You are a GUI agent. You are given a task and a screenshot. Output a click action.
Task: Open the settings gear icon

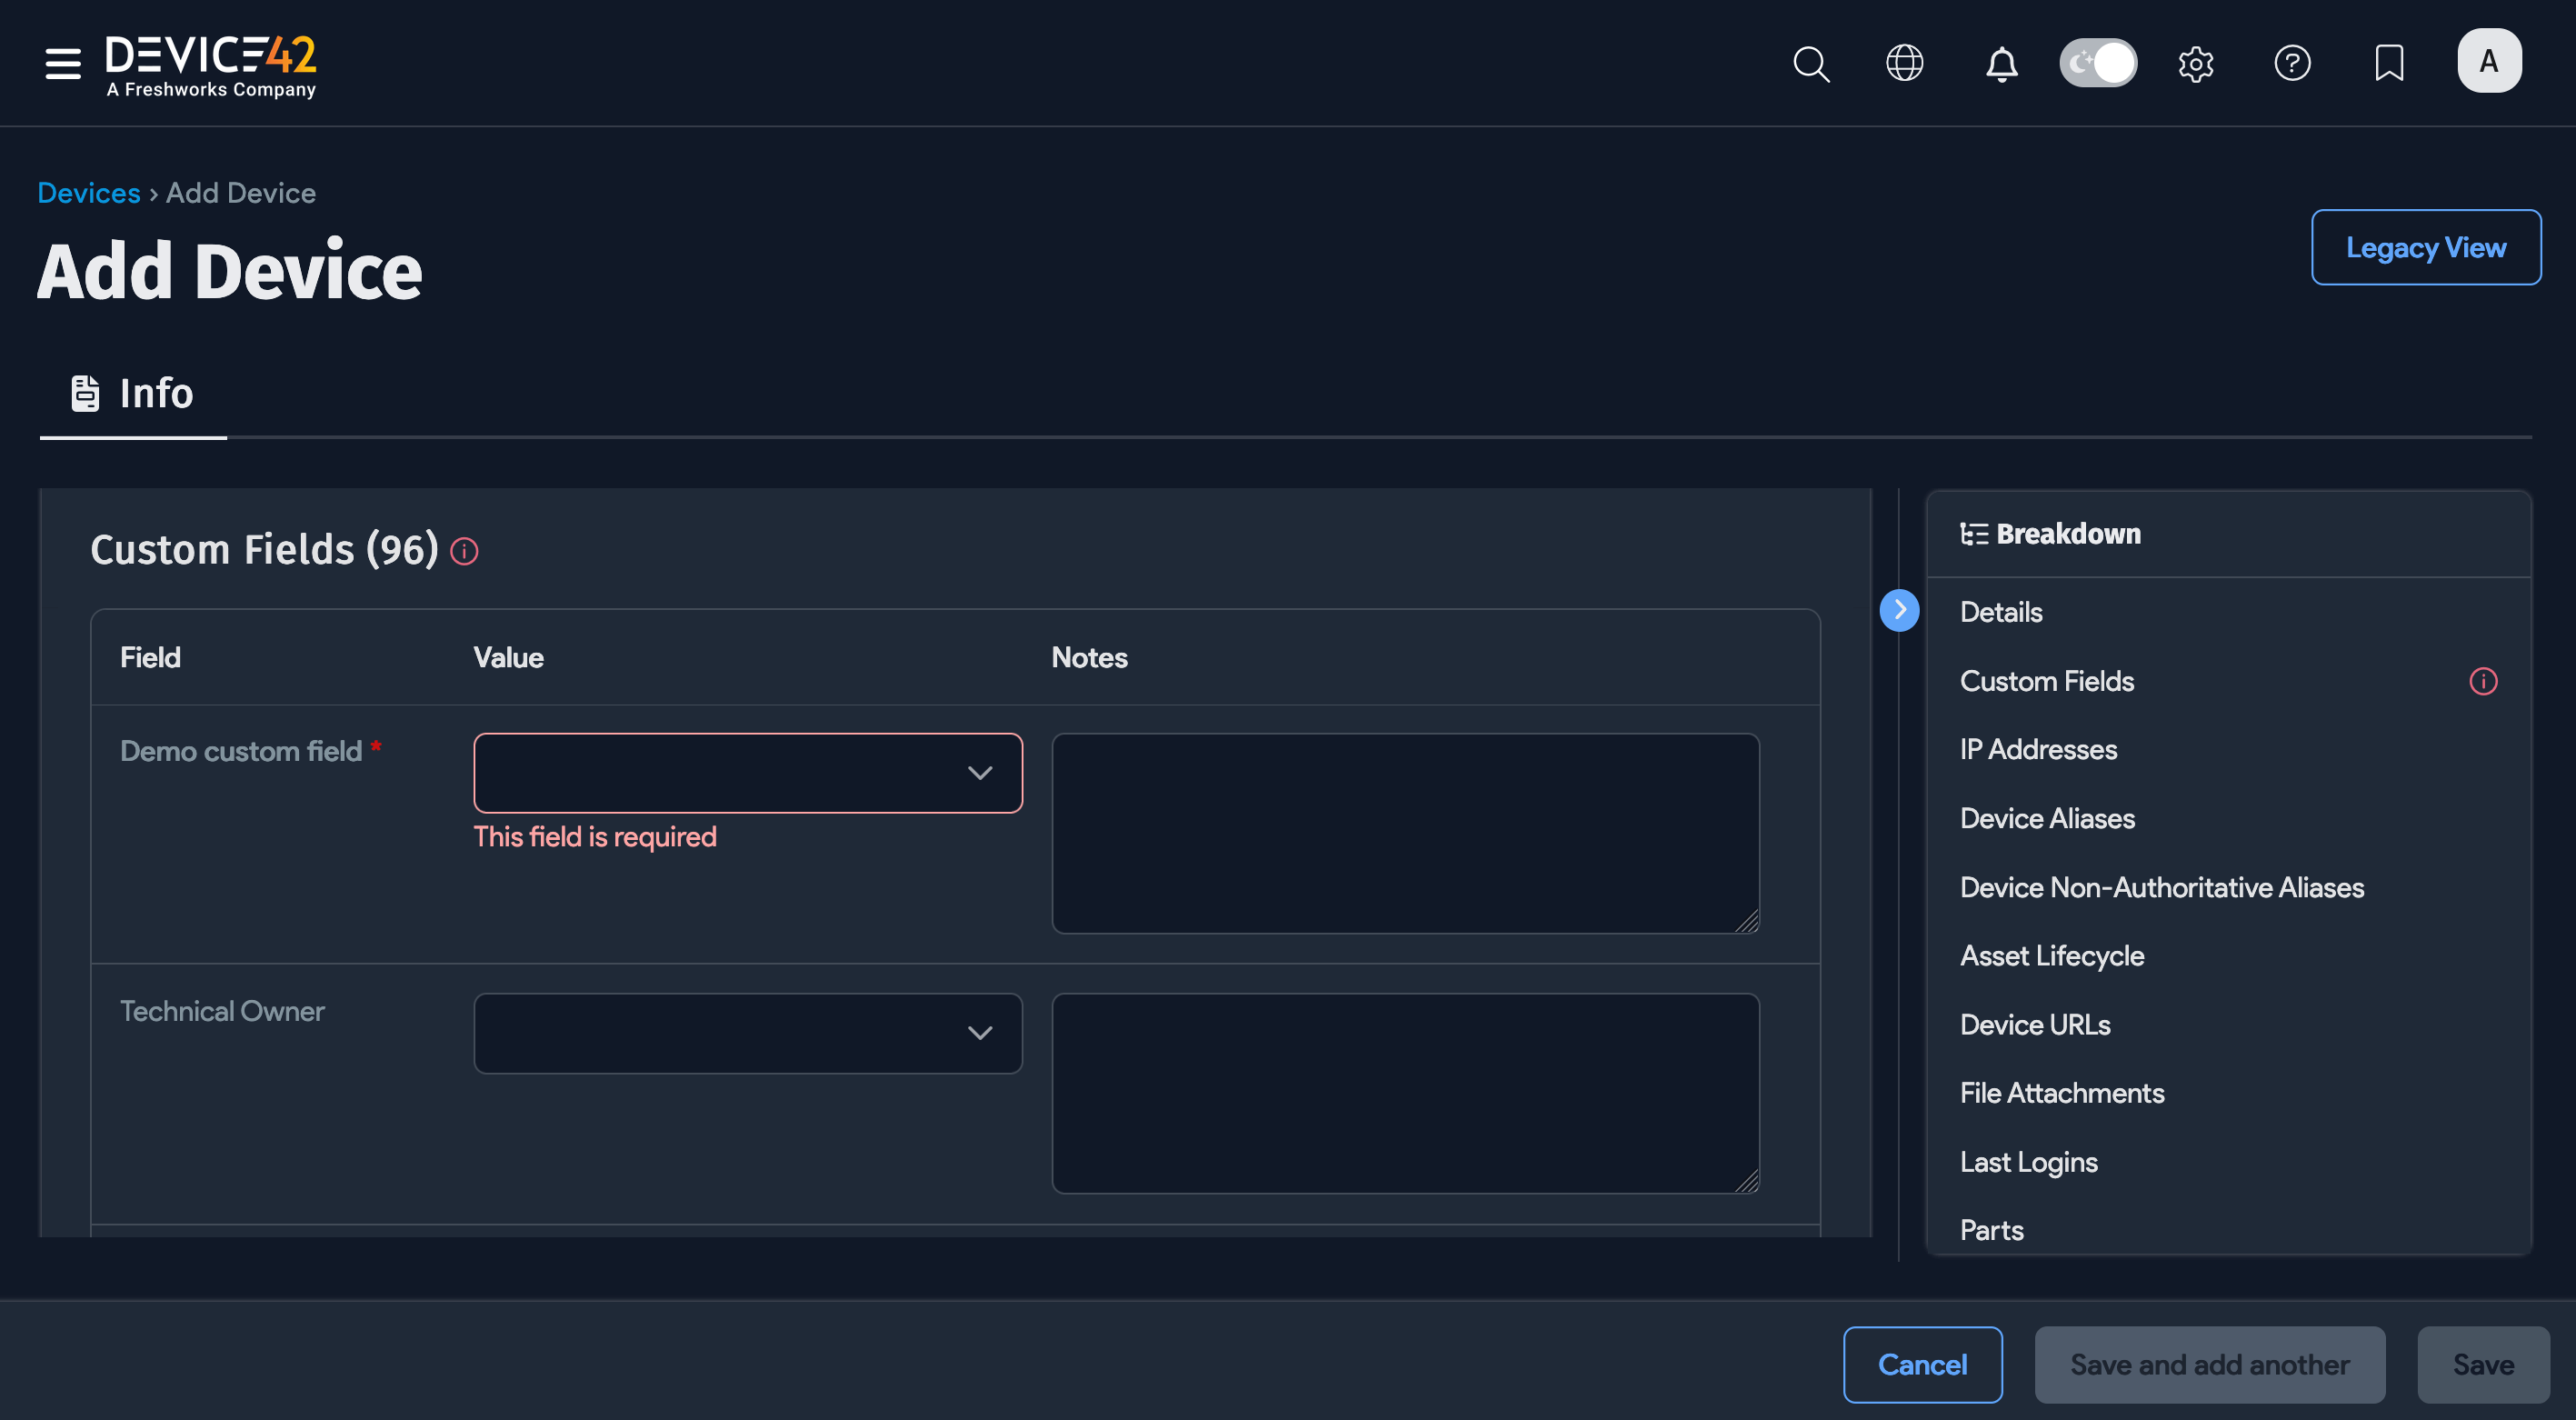click(2195, 63)
